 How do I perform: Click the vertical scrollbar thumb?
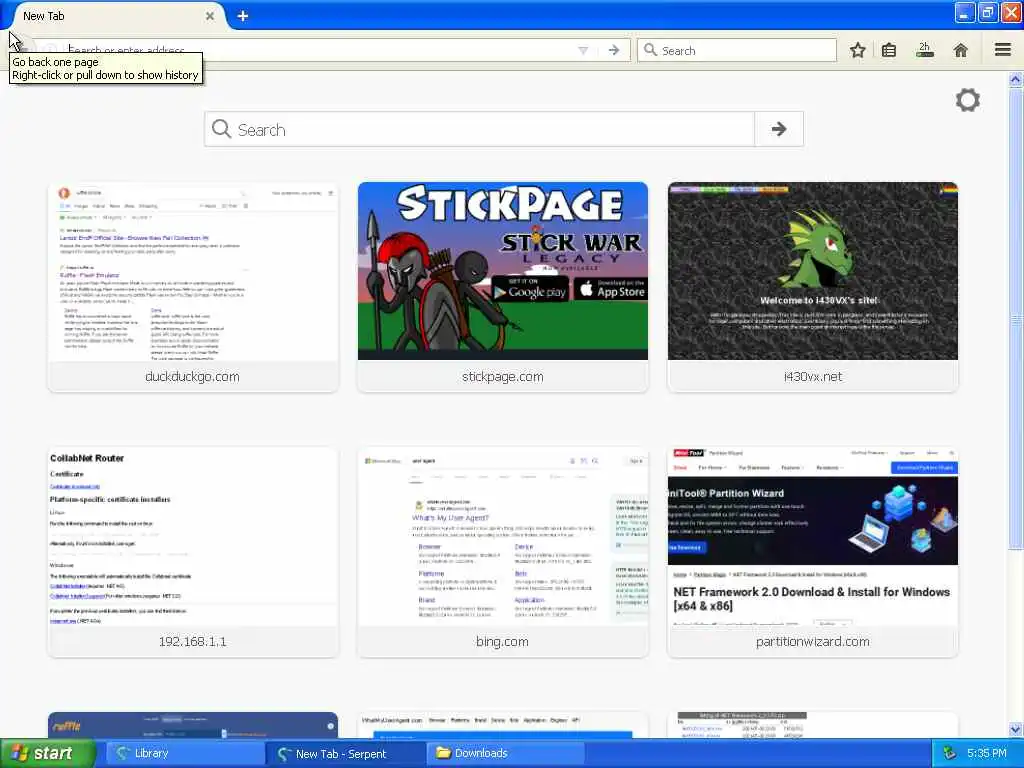coord(1016,319)
